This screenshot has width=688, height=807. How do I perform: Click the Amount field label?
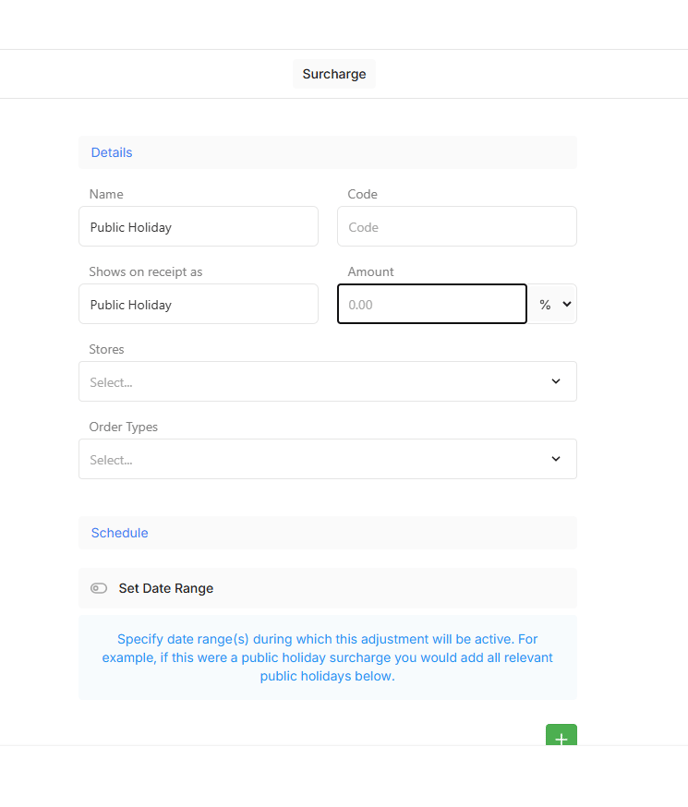pos(371,272)
